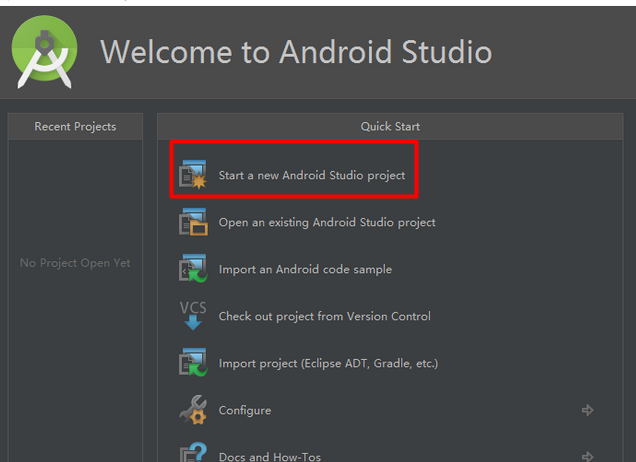Choose Check out project from Version Control
Viewport: 636px width, 462px height.
point(324,316)
